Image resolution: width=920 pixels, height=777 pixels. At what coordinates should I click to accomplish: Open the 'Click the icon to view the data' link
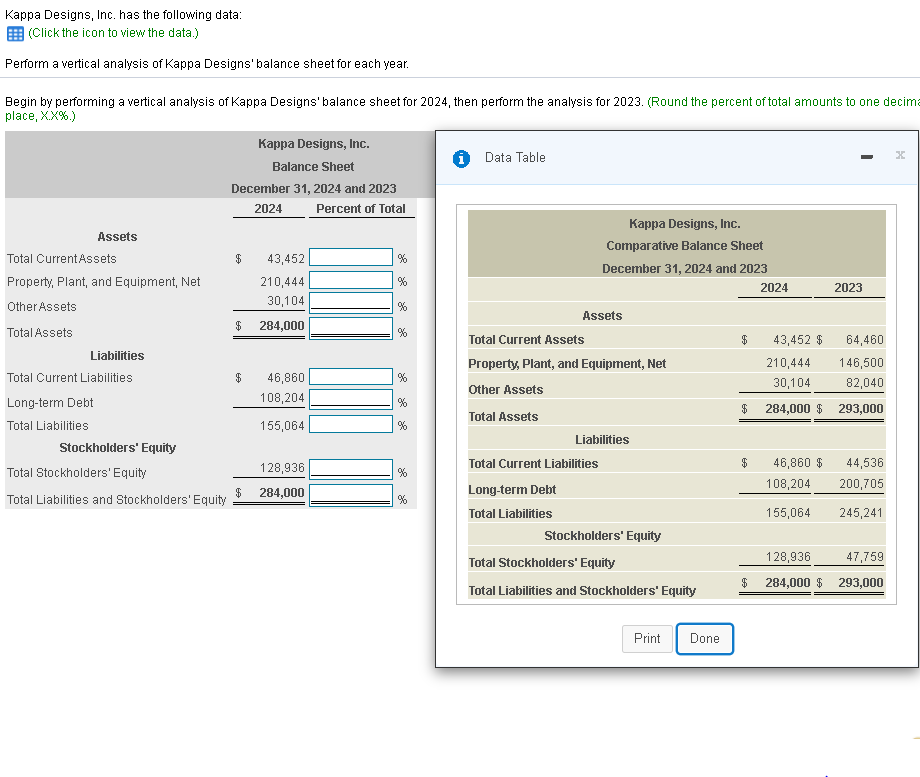point(113,33)
